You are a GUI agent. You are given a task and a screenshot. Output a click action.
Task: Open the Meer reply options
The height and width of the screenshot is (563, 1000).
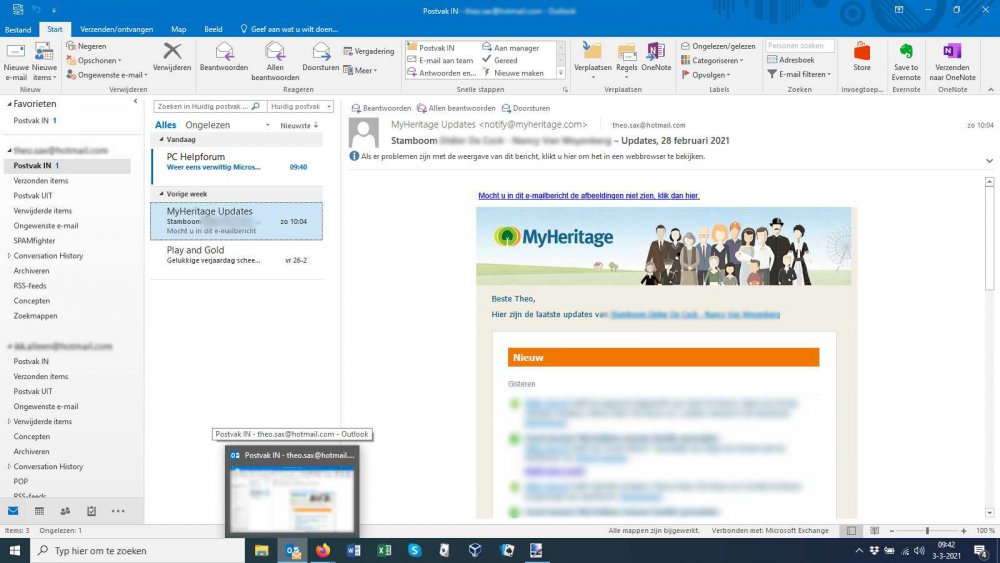tap(360, 70)
